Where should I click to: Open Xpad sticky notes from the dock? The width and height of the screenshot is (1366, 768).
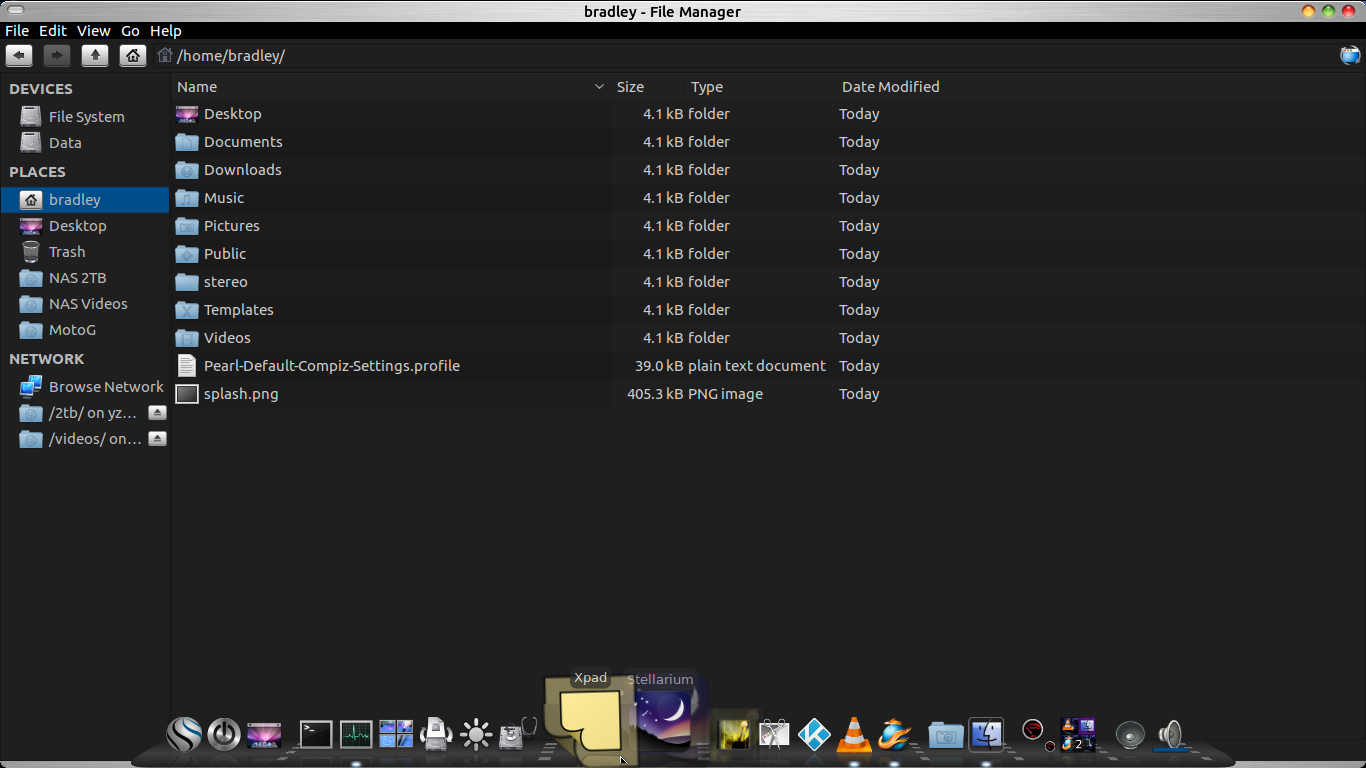click(590, 722)
